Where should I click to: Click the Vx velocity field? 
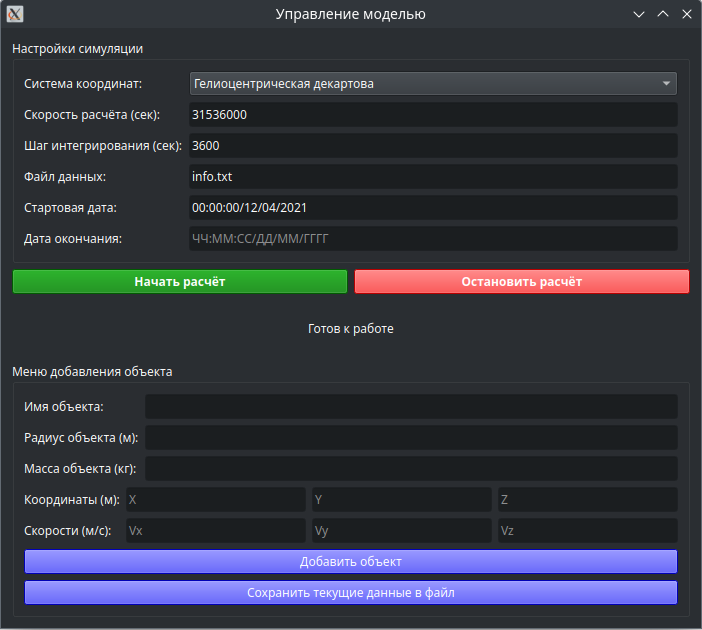216,531
